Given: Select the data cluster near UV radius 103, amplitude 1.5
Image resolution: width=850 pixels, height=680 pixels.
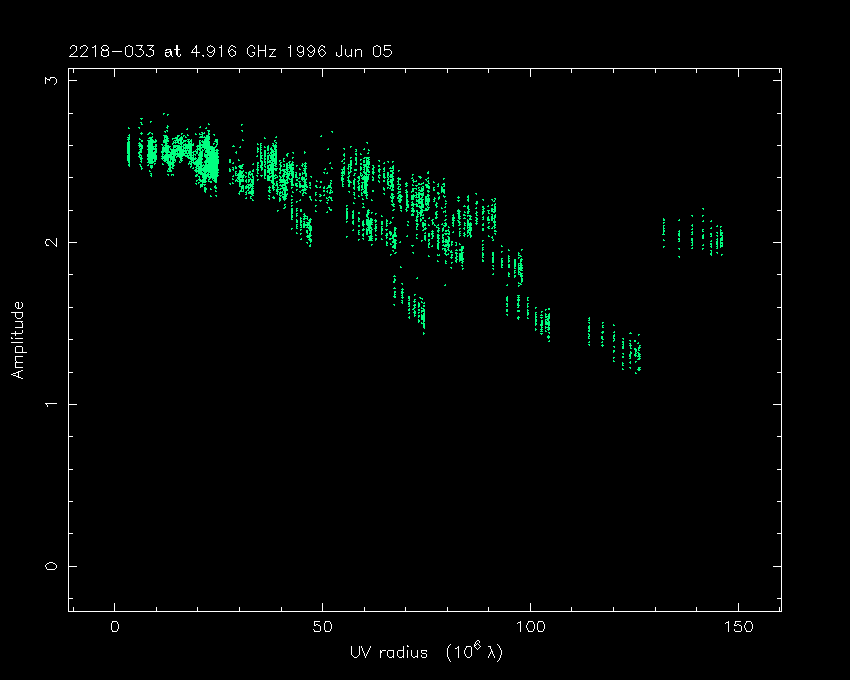Looking at the screenshot, I should (x=543, y=322).
